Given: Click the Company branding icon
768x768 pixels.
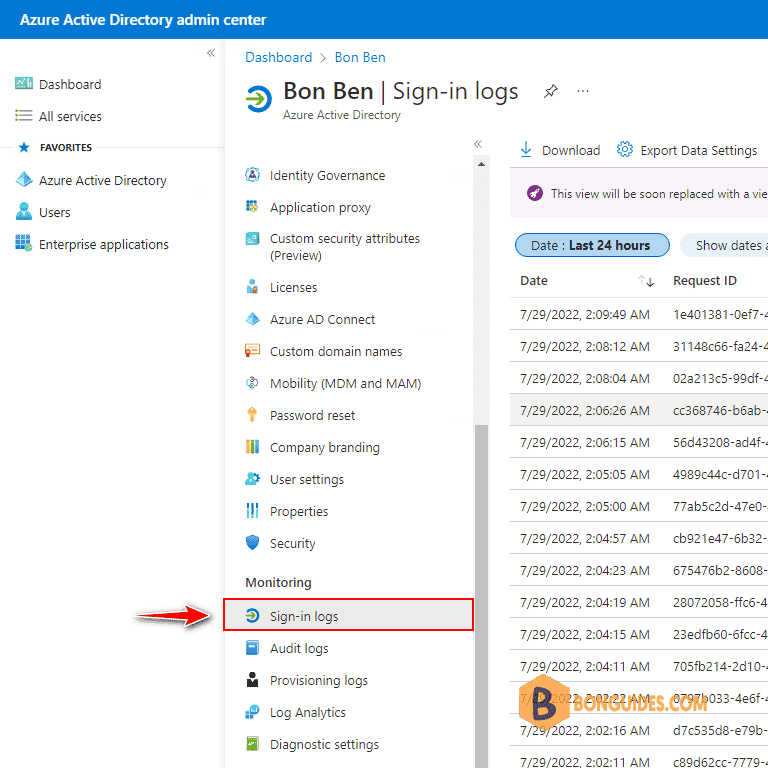Looking at the screenshot, I should click(252, 447).
